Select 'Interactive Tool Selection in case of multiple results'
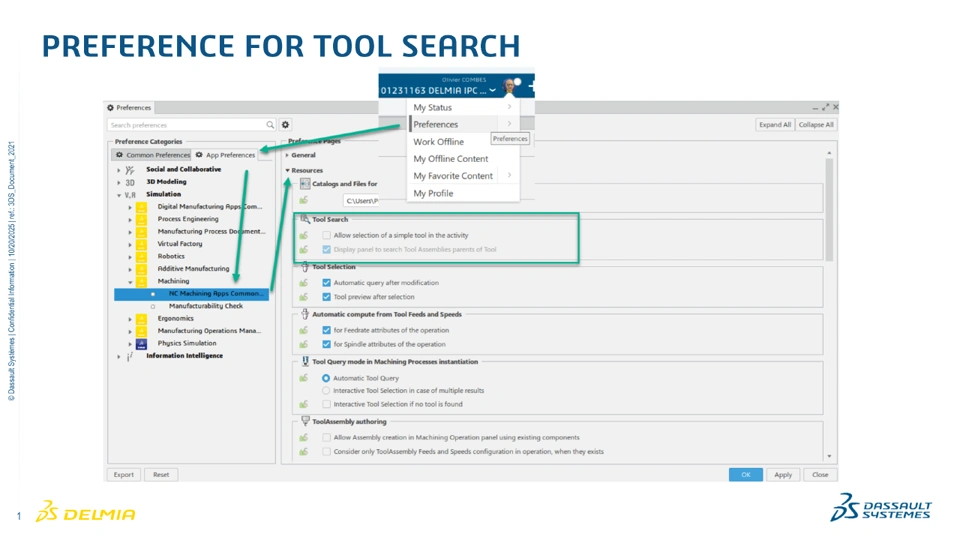The image size is (960, 540). pos(327,391)
